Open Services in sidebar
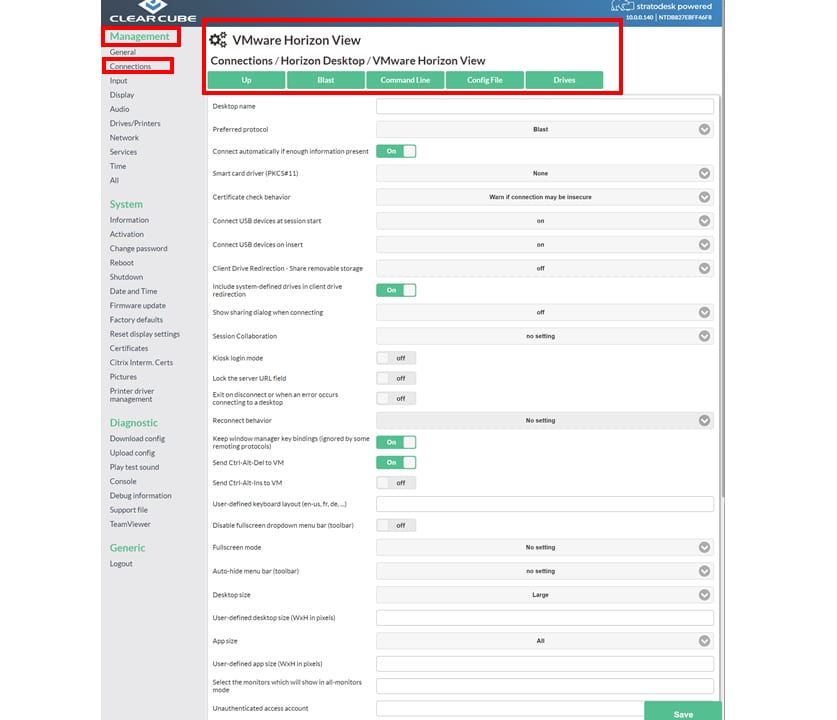The height and width of the screenshot is (720, 837). click(x=123, y=152)
